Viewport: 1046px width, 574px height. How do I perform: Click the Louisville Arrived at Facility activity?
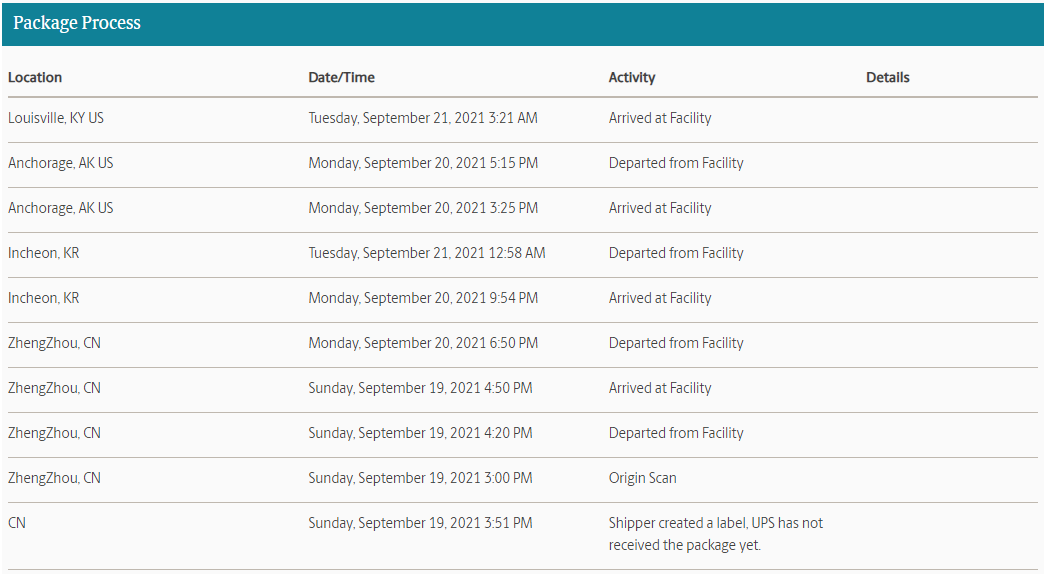[660, 118]
